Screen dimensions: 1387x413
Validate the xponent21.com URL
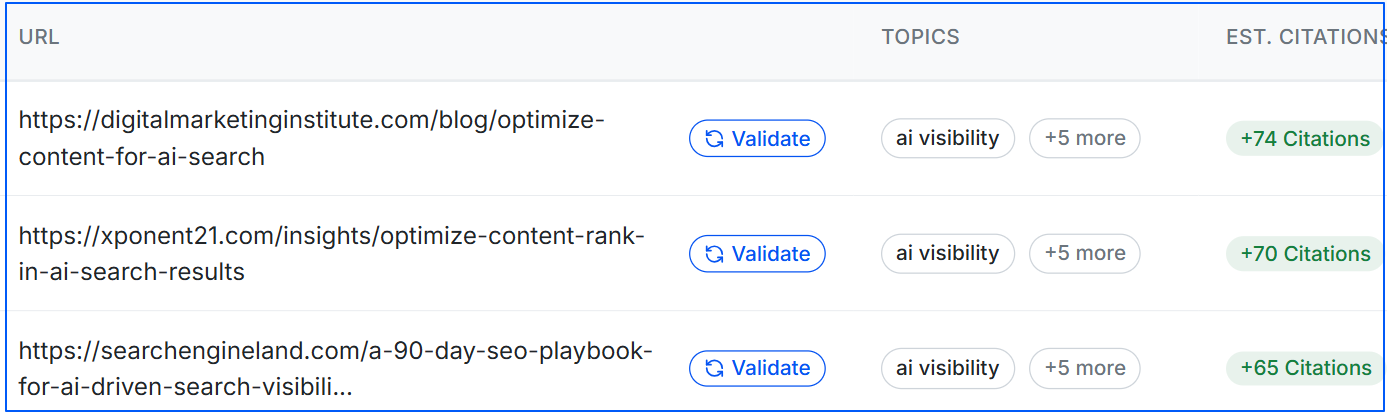(757, 254)
